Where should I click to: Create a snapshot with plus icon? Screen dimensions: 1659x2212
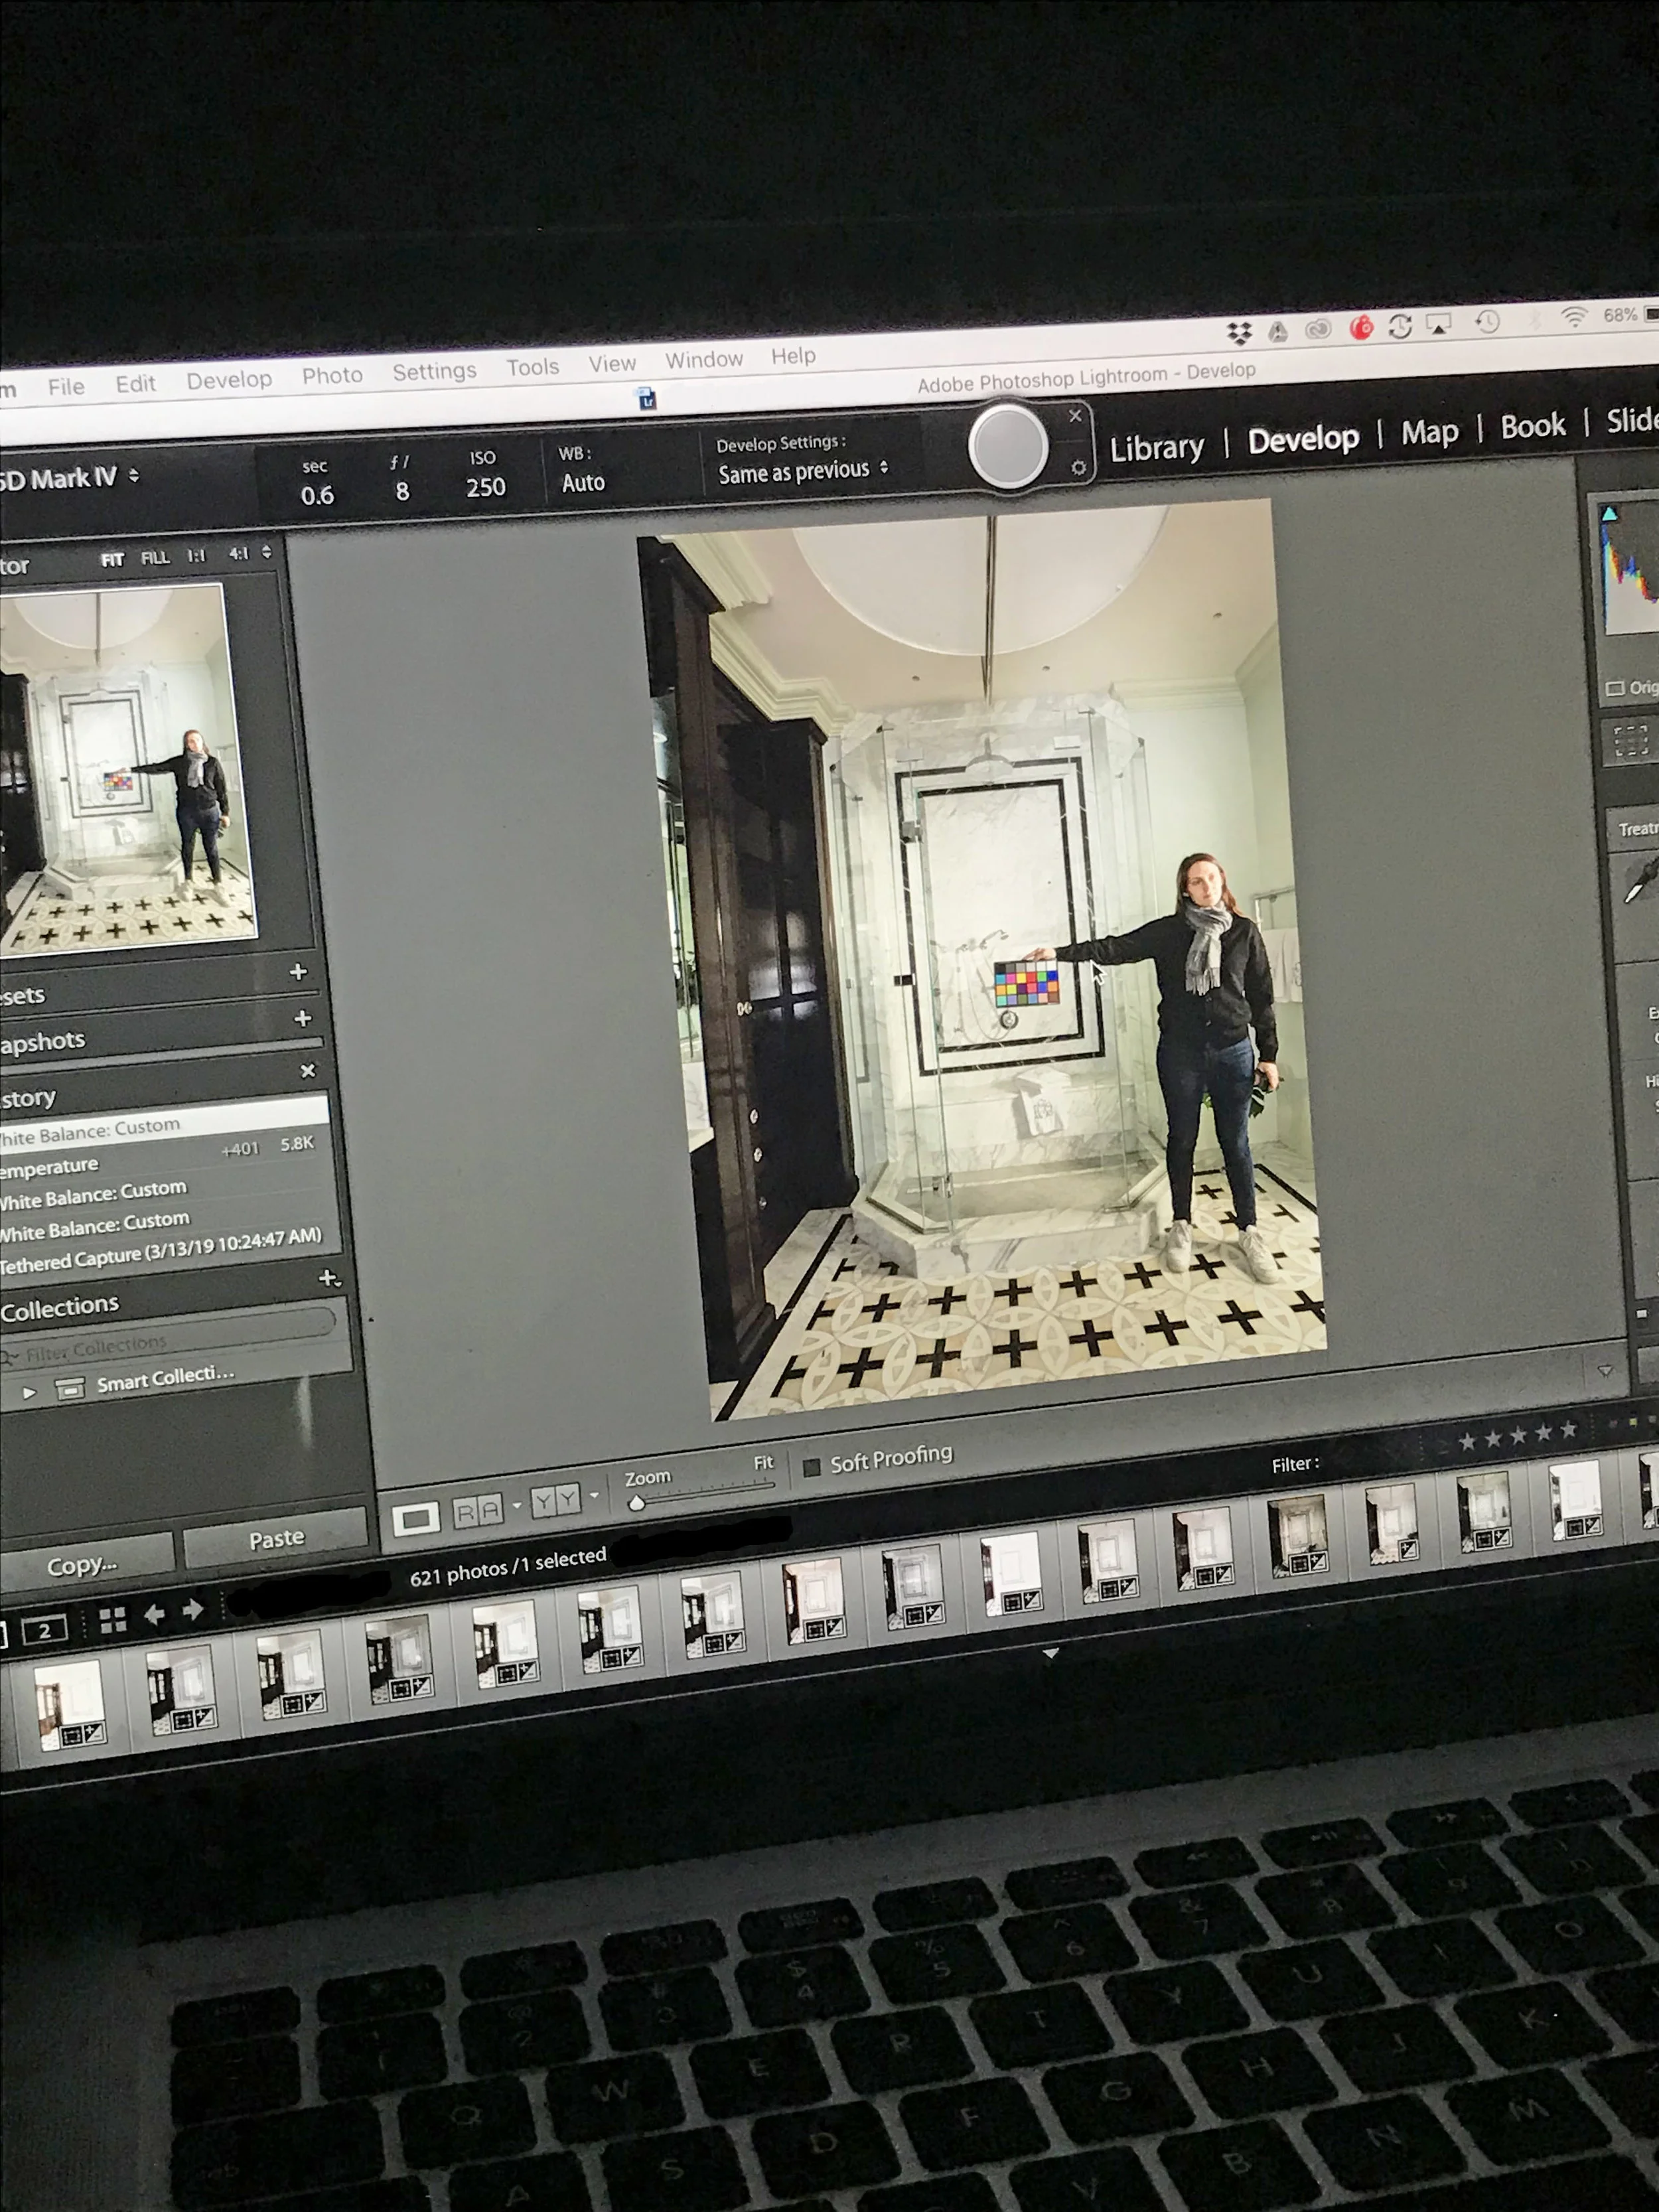[x=302, y=1018]
